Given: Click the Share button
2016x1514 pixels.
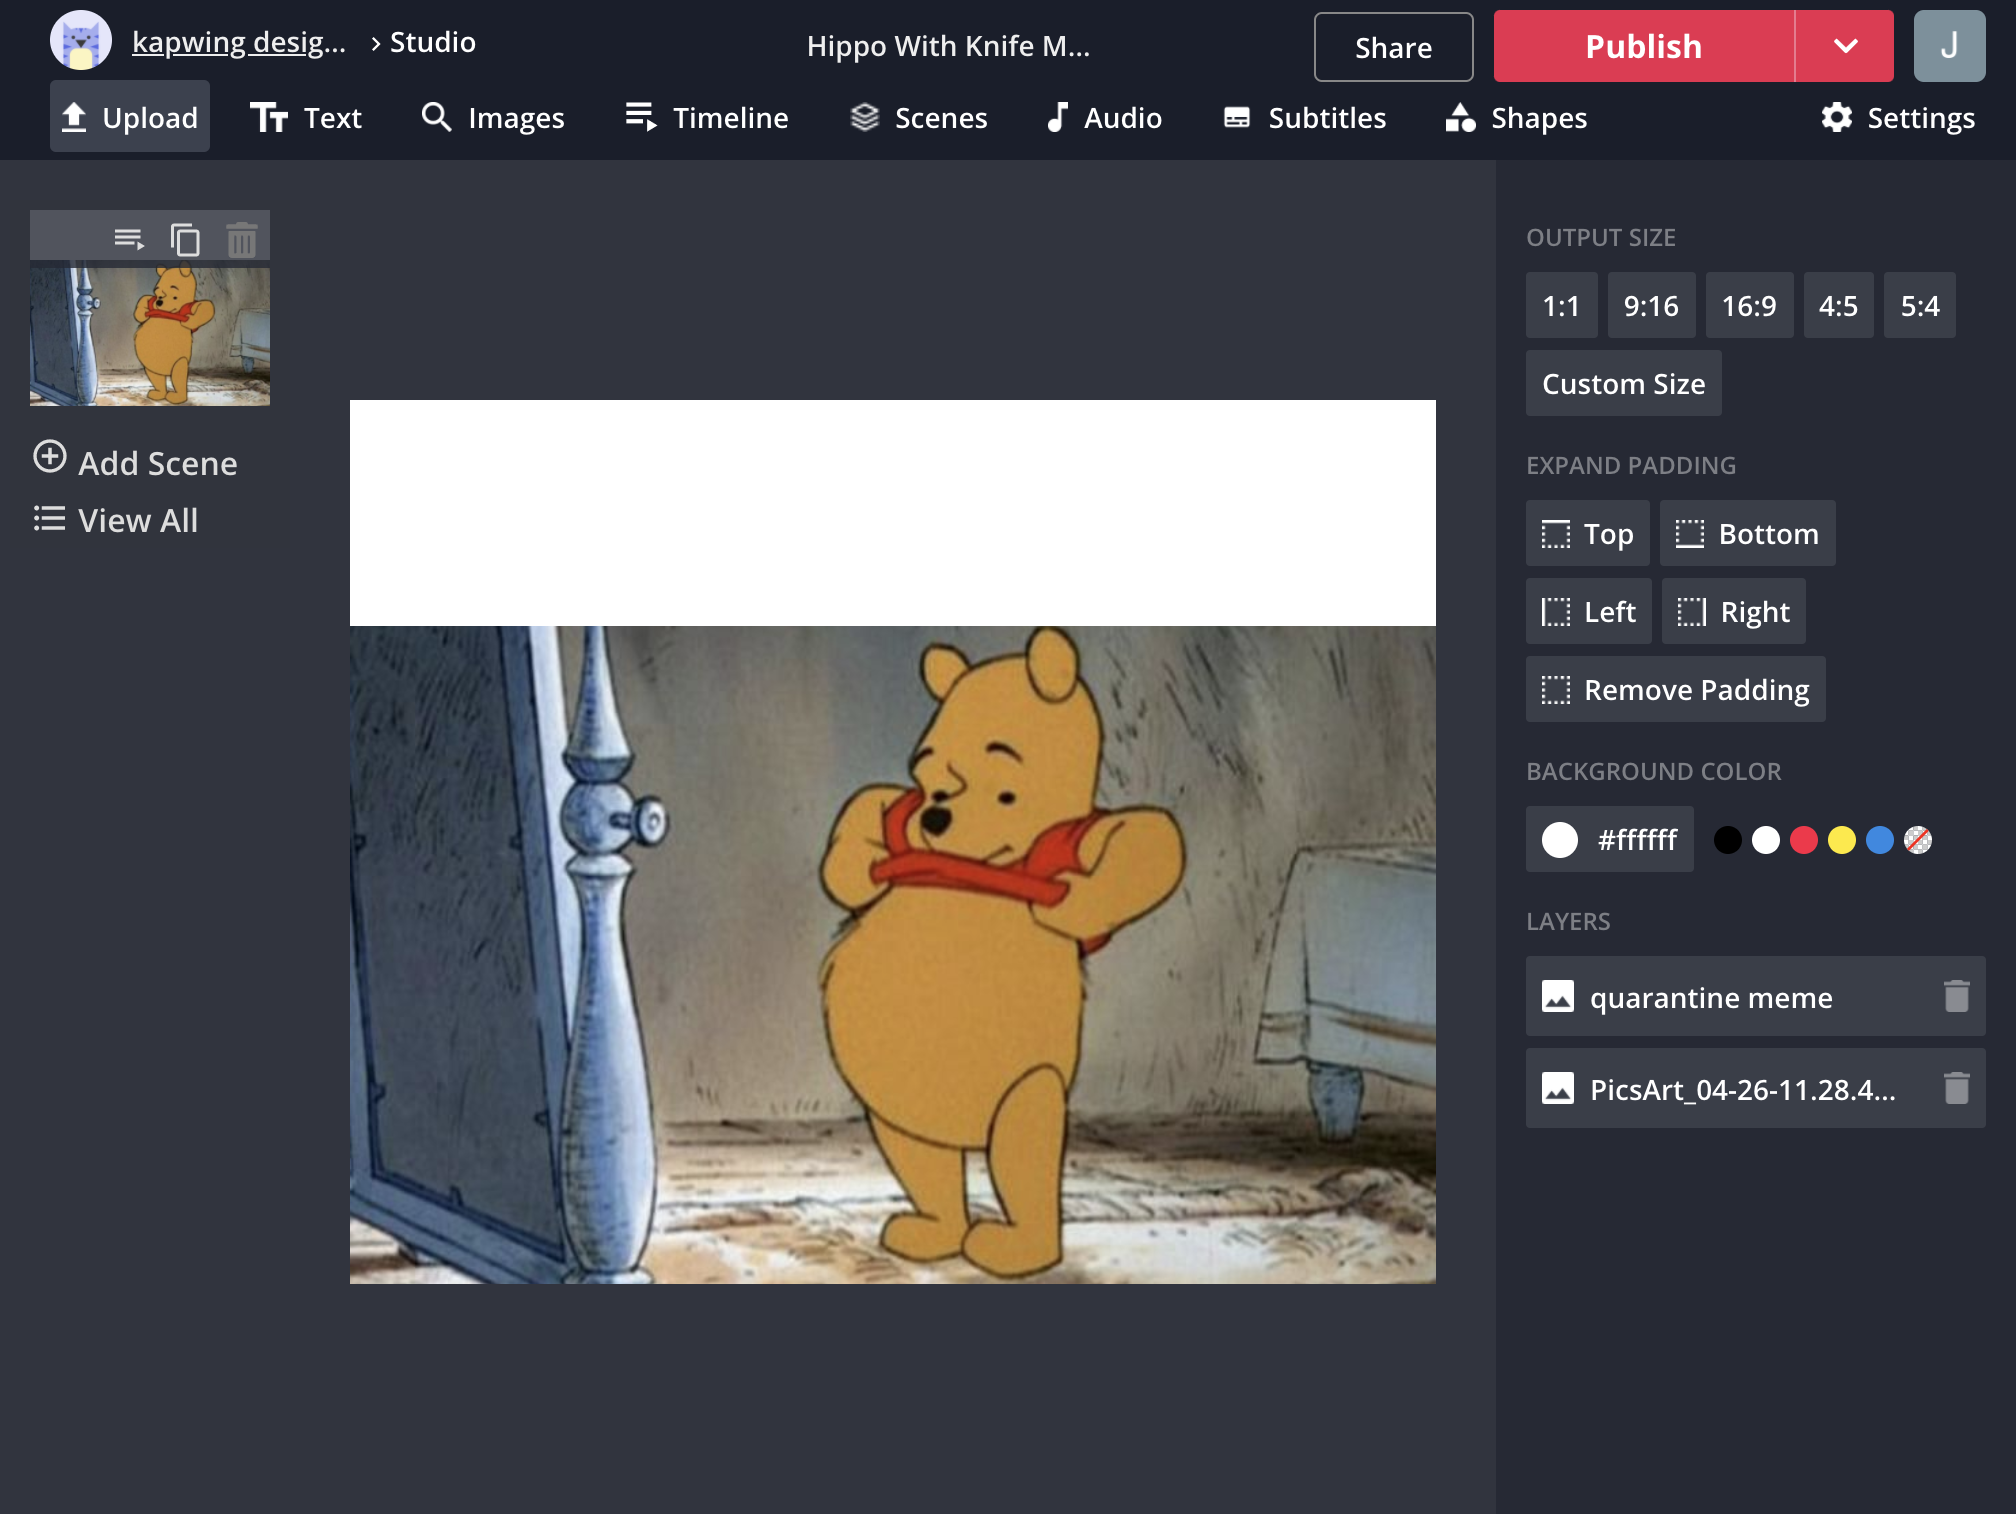Looking at the screenshot, I should coord(1392,47).
